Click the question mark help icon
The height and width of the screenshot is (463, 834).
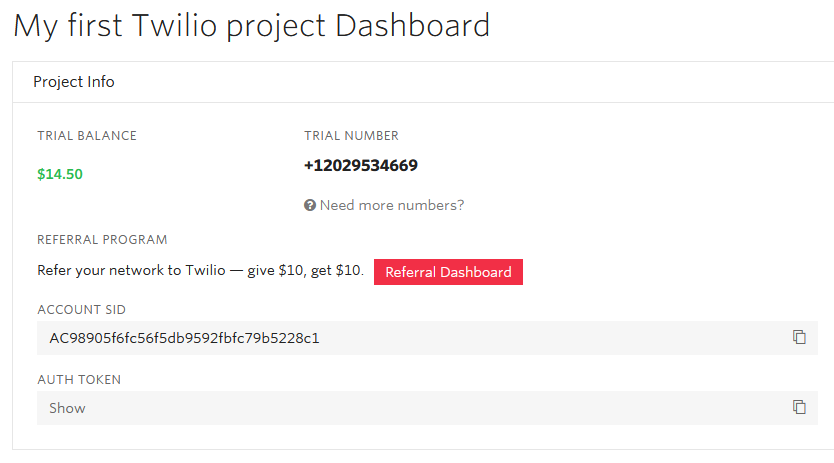pyautogui.click(x=310, y=205)
